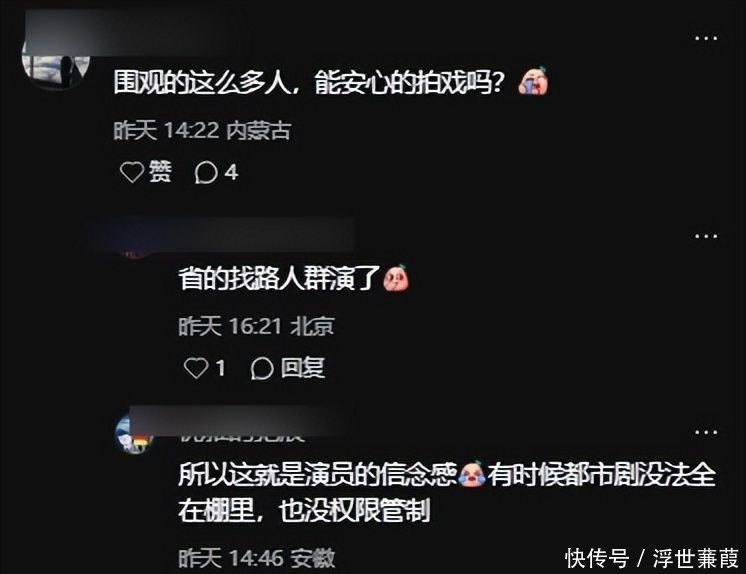Click the 赞 like label
The width and height of the screenshot is (746, 574).
pyautogui.click(x=160, y=171)
